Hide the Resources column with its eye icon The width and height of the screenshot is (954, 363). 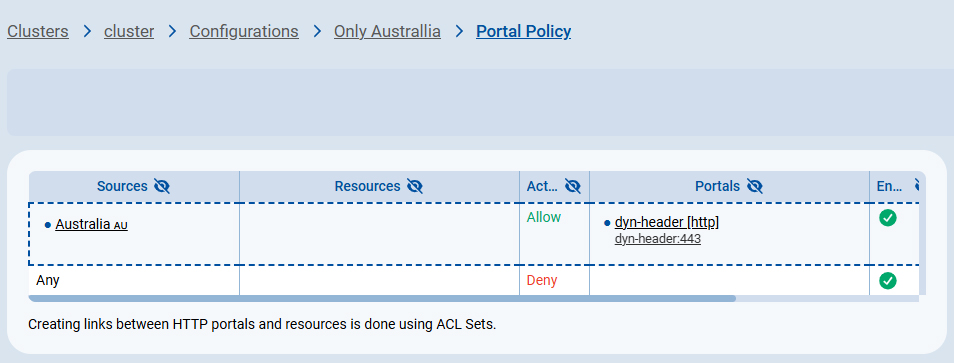415,186
